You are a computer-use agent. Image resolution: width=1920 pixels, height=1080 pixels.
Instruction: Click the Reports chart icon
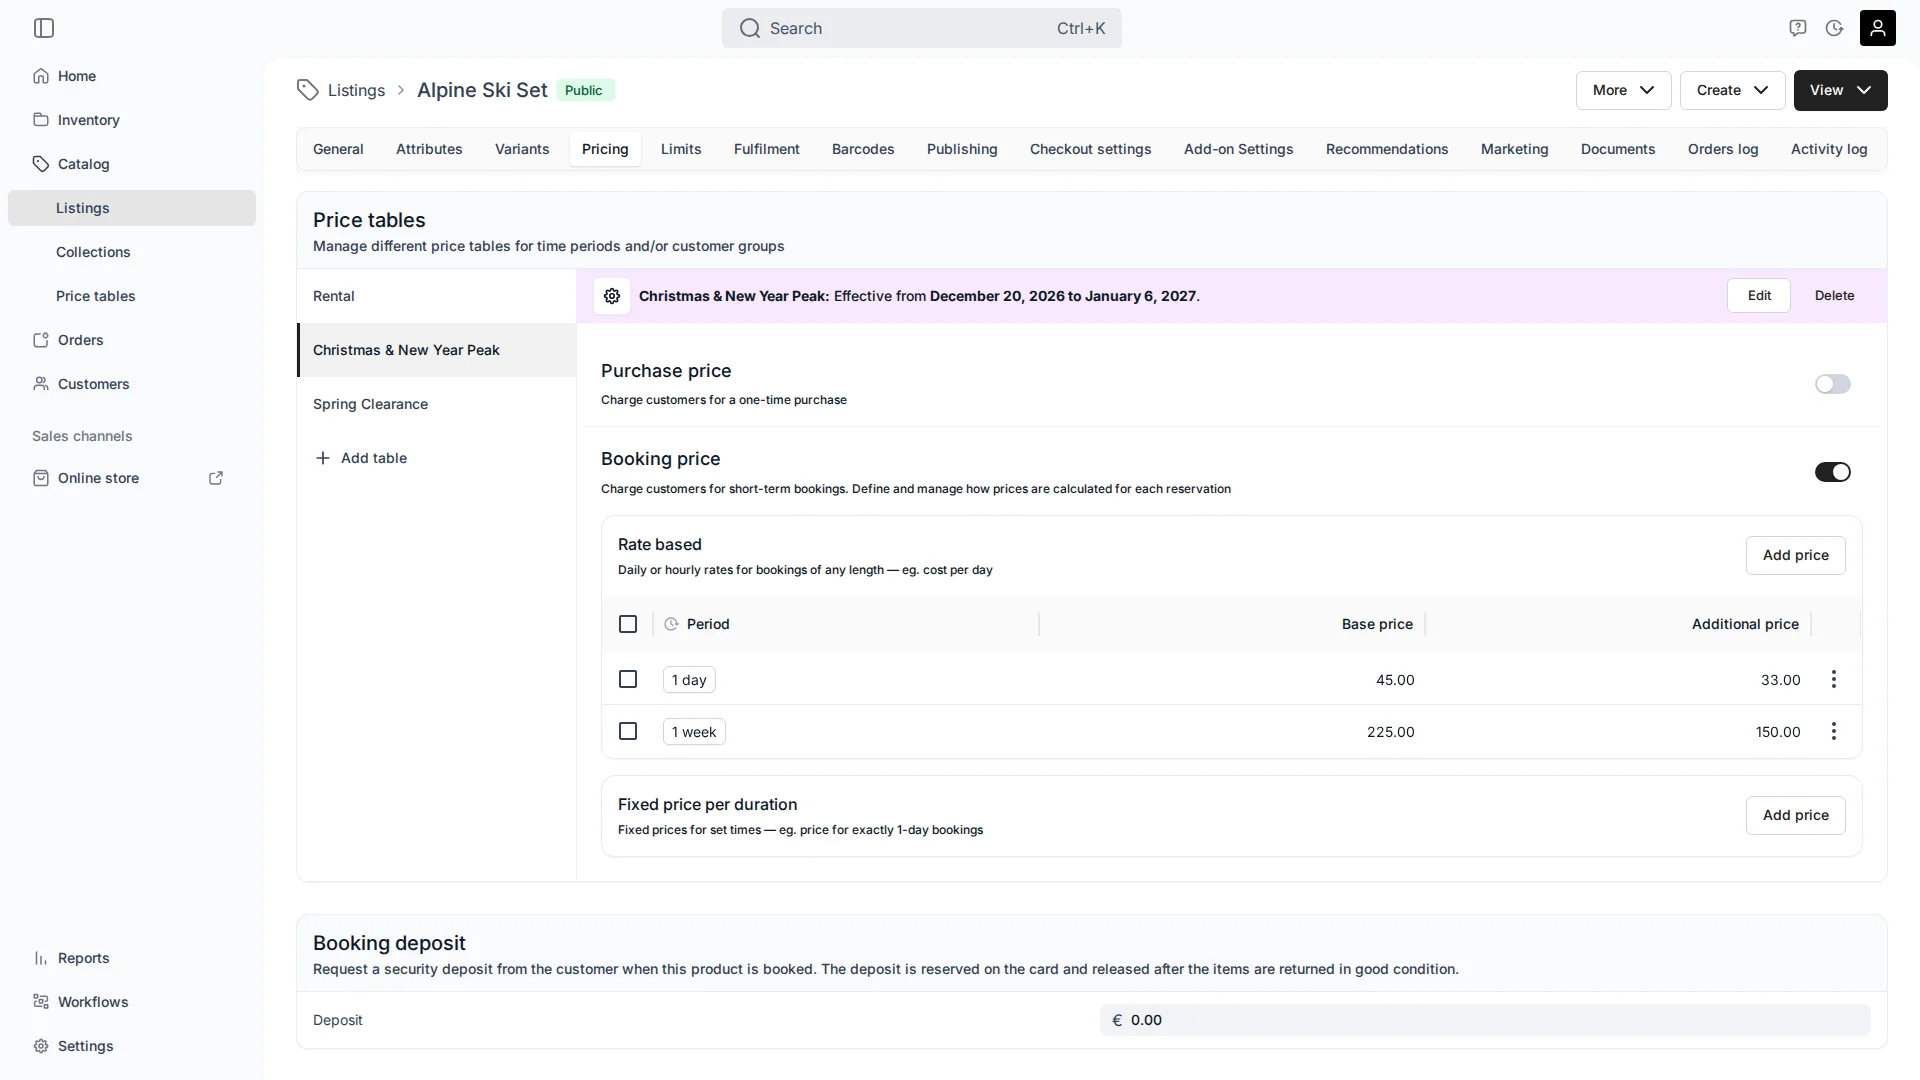[x=41, y=958]
